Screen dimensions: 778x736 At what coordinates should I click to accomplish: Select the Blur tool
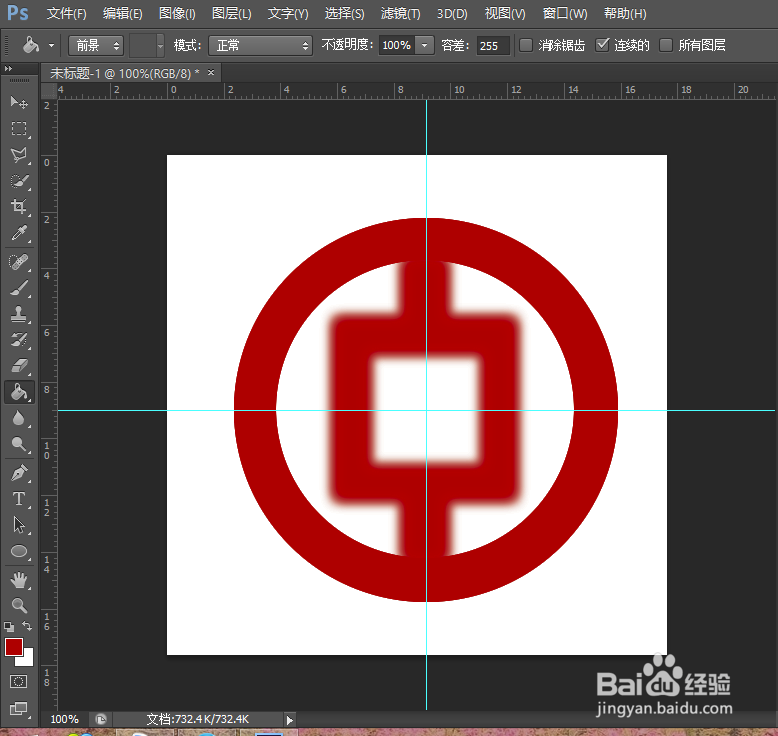pyautogui.click(x=19, y=418)
